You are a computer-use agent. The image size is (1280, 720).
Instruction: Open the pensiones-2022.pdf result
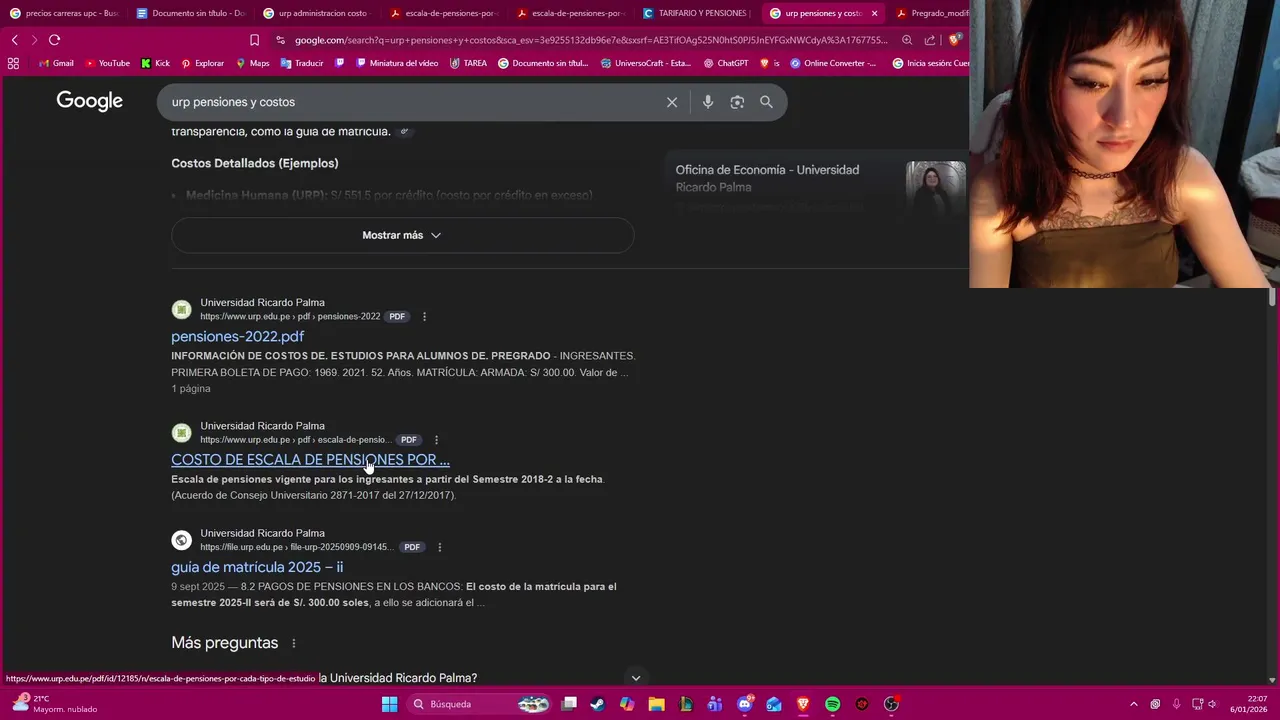(237, 336)
